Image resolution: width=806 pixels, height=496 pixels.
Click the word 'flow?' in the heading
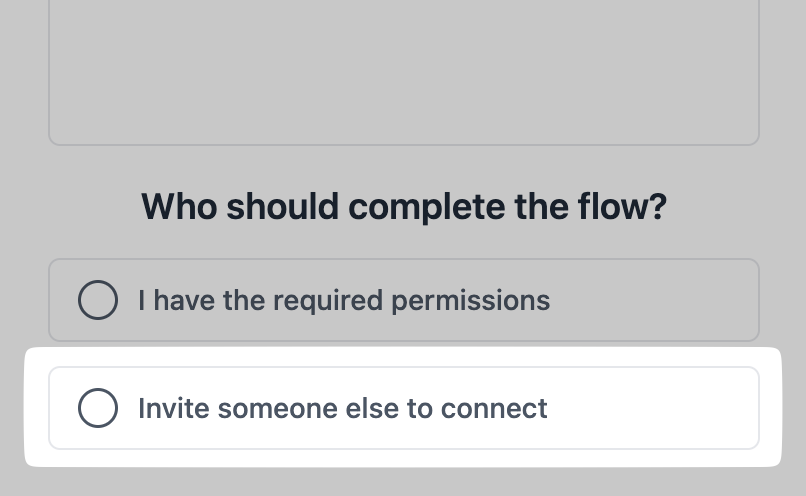point(622,207)
